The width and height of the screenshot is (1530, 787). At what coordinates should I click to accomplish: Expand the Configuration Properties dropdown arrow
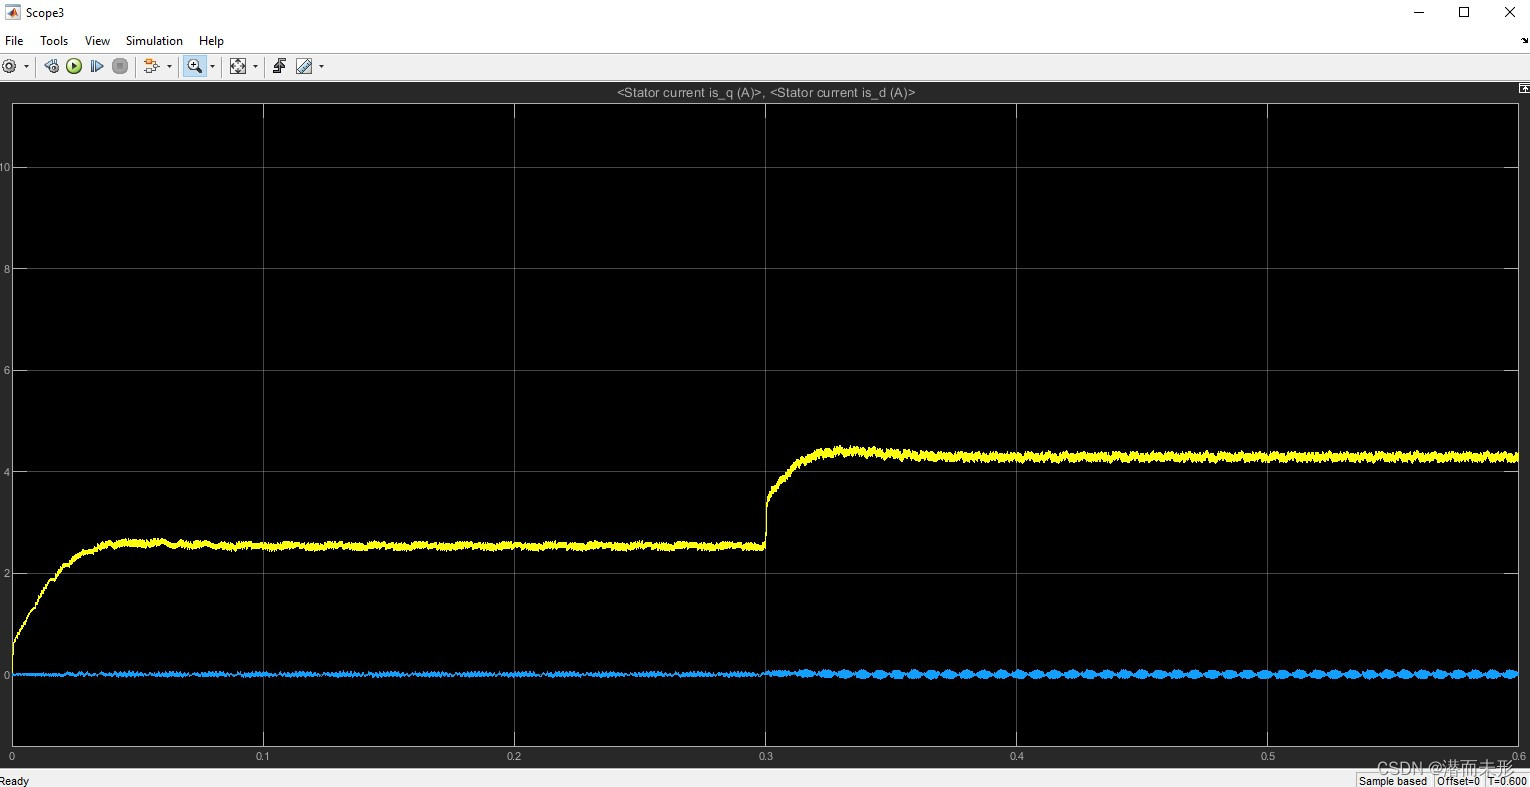click(26, 66)
